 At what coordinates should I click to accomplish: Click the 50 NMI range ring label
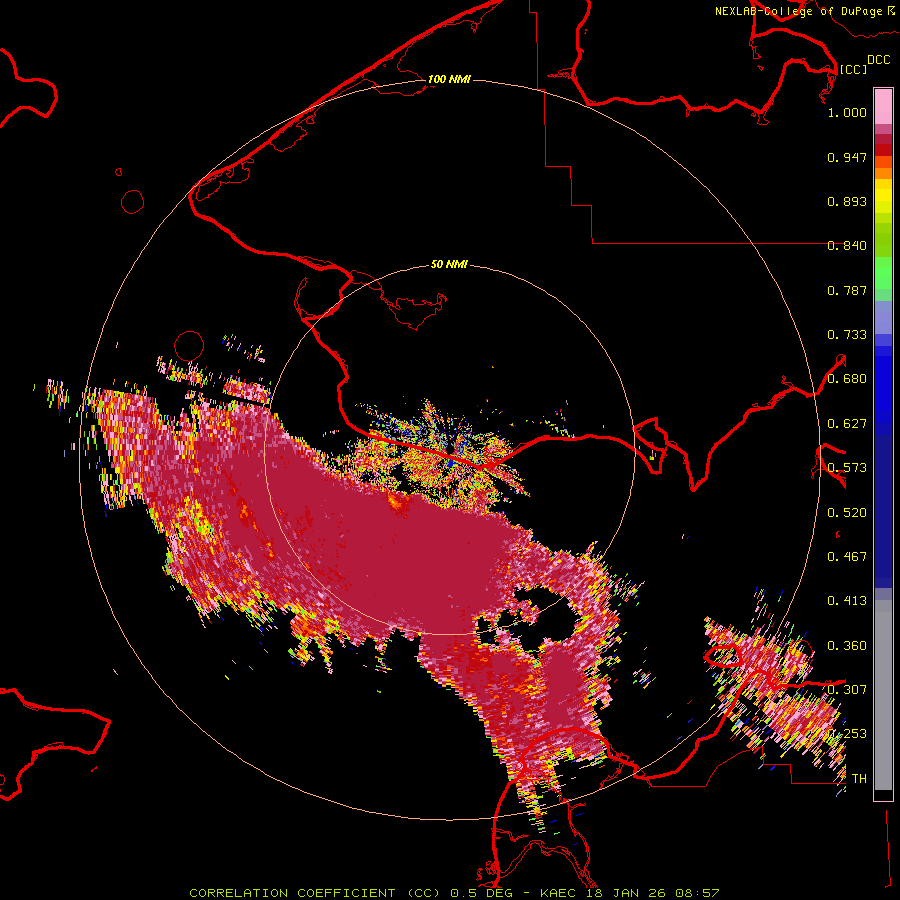point(449,265)
